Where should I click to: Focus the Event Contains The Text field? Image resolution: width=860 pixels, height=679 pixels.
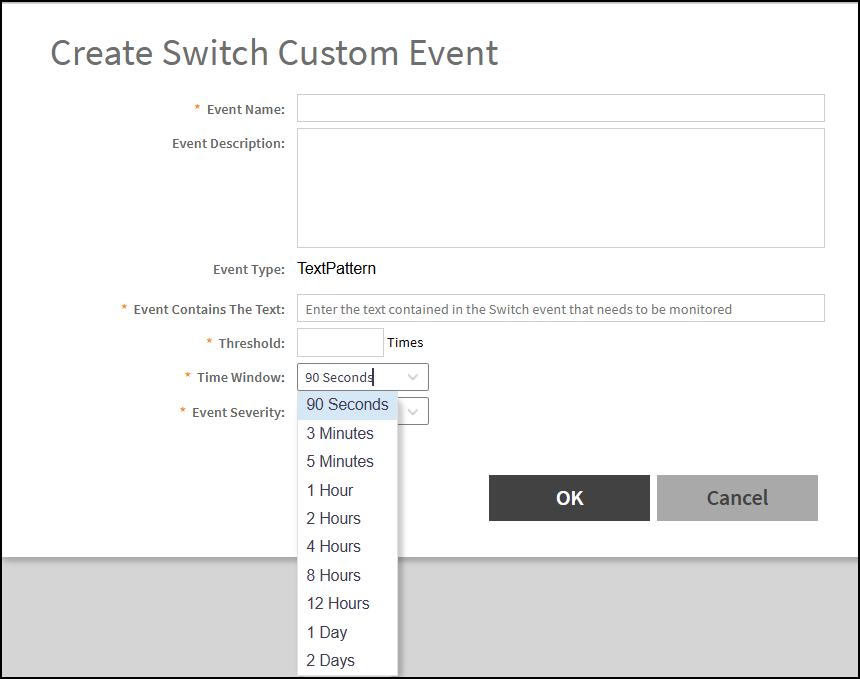click(x=561, y=308)
